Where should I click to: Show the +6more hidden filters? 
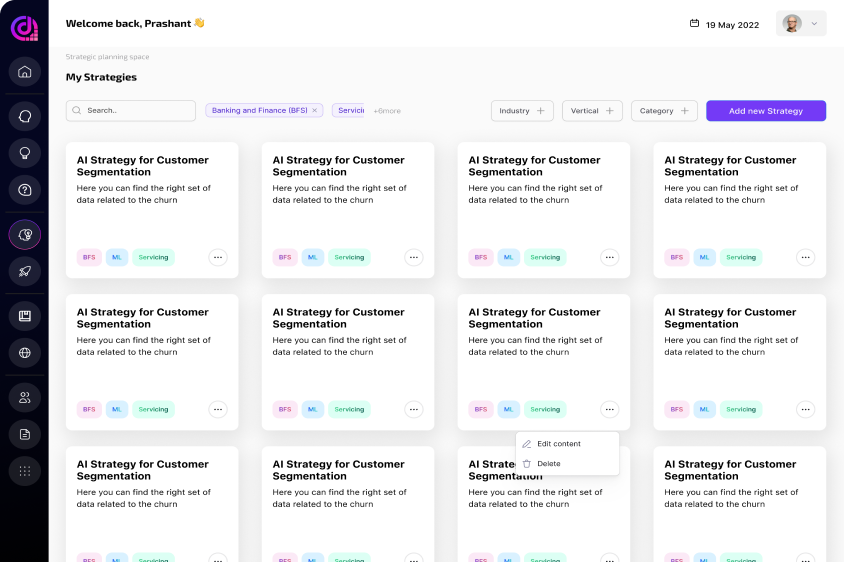click(387, 111)
